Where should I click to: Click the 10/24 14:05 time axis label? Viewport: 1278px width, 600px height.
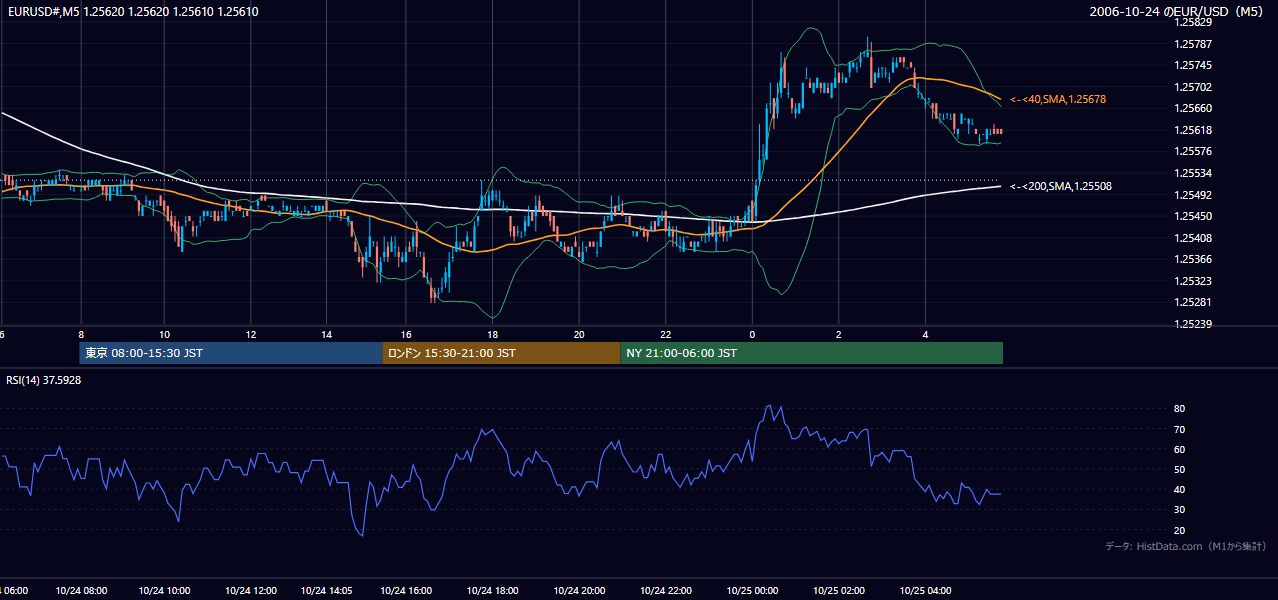[x=327, y=591]
